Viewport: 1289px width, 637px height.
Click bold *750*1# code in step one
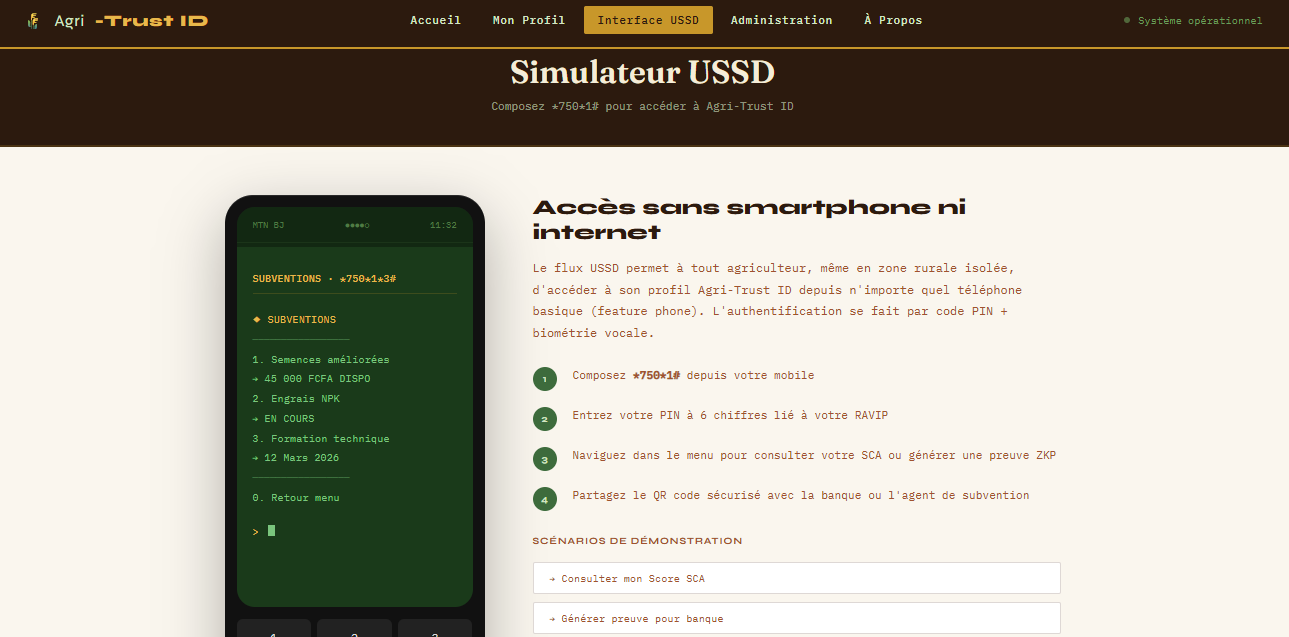(x=657, y=375)
